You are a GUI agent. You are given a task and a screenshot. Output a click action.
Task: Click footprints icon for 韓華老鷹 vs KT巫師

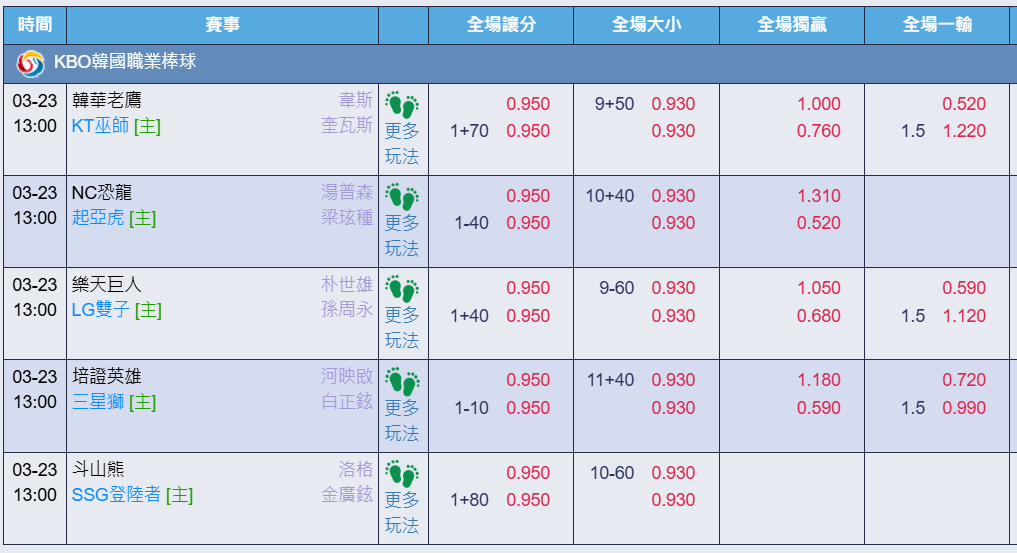[x=401, y=104]
